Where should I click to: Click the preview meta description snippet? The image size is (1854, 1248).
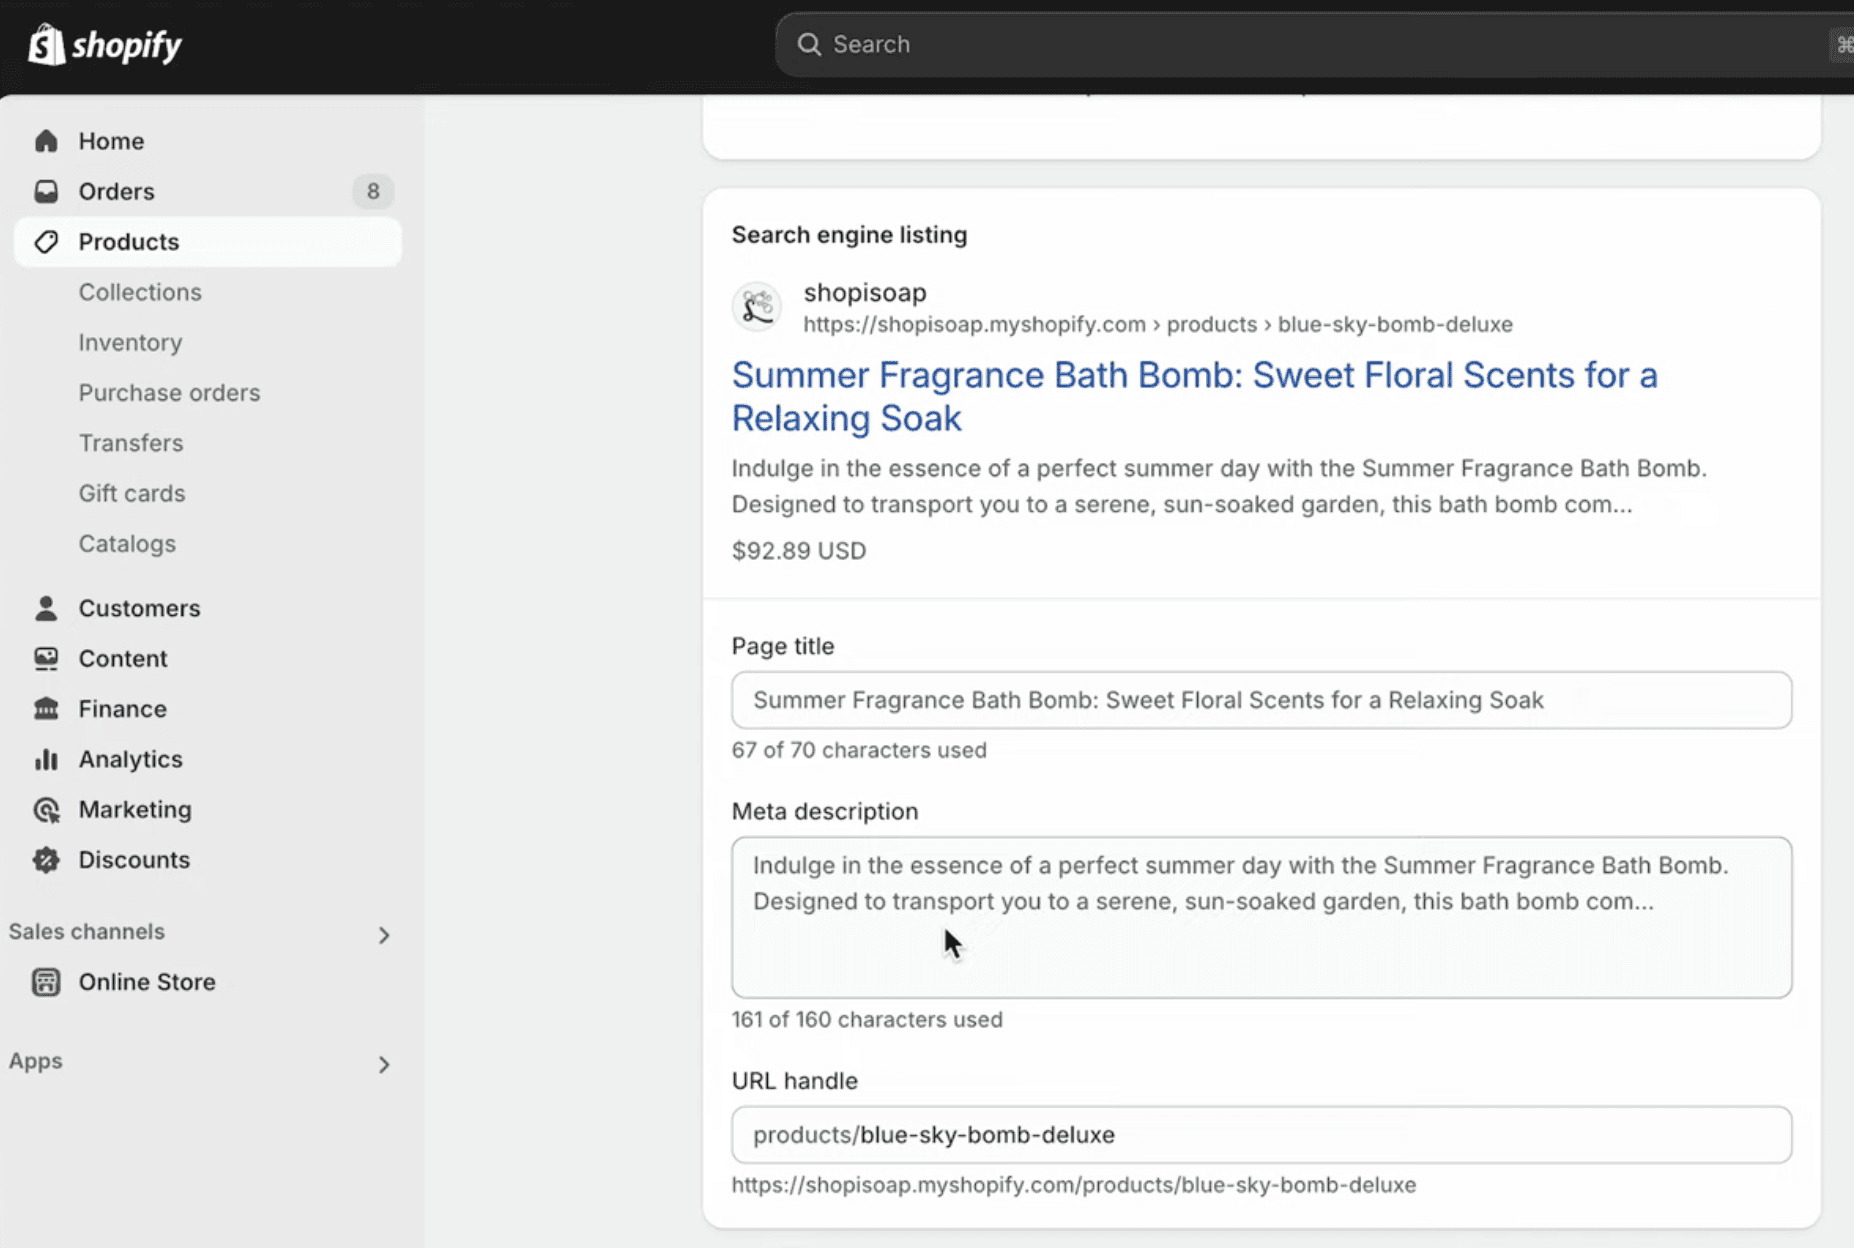click(1219, 486)
